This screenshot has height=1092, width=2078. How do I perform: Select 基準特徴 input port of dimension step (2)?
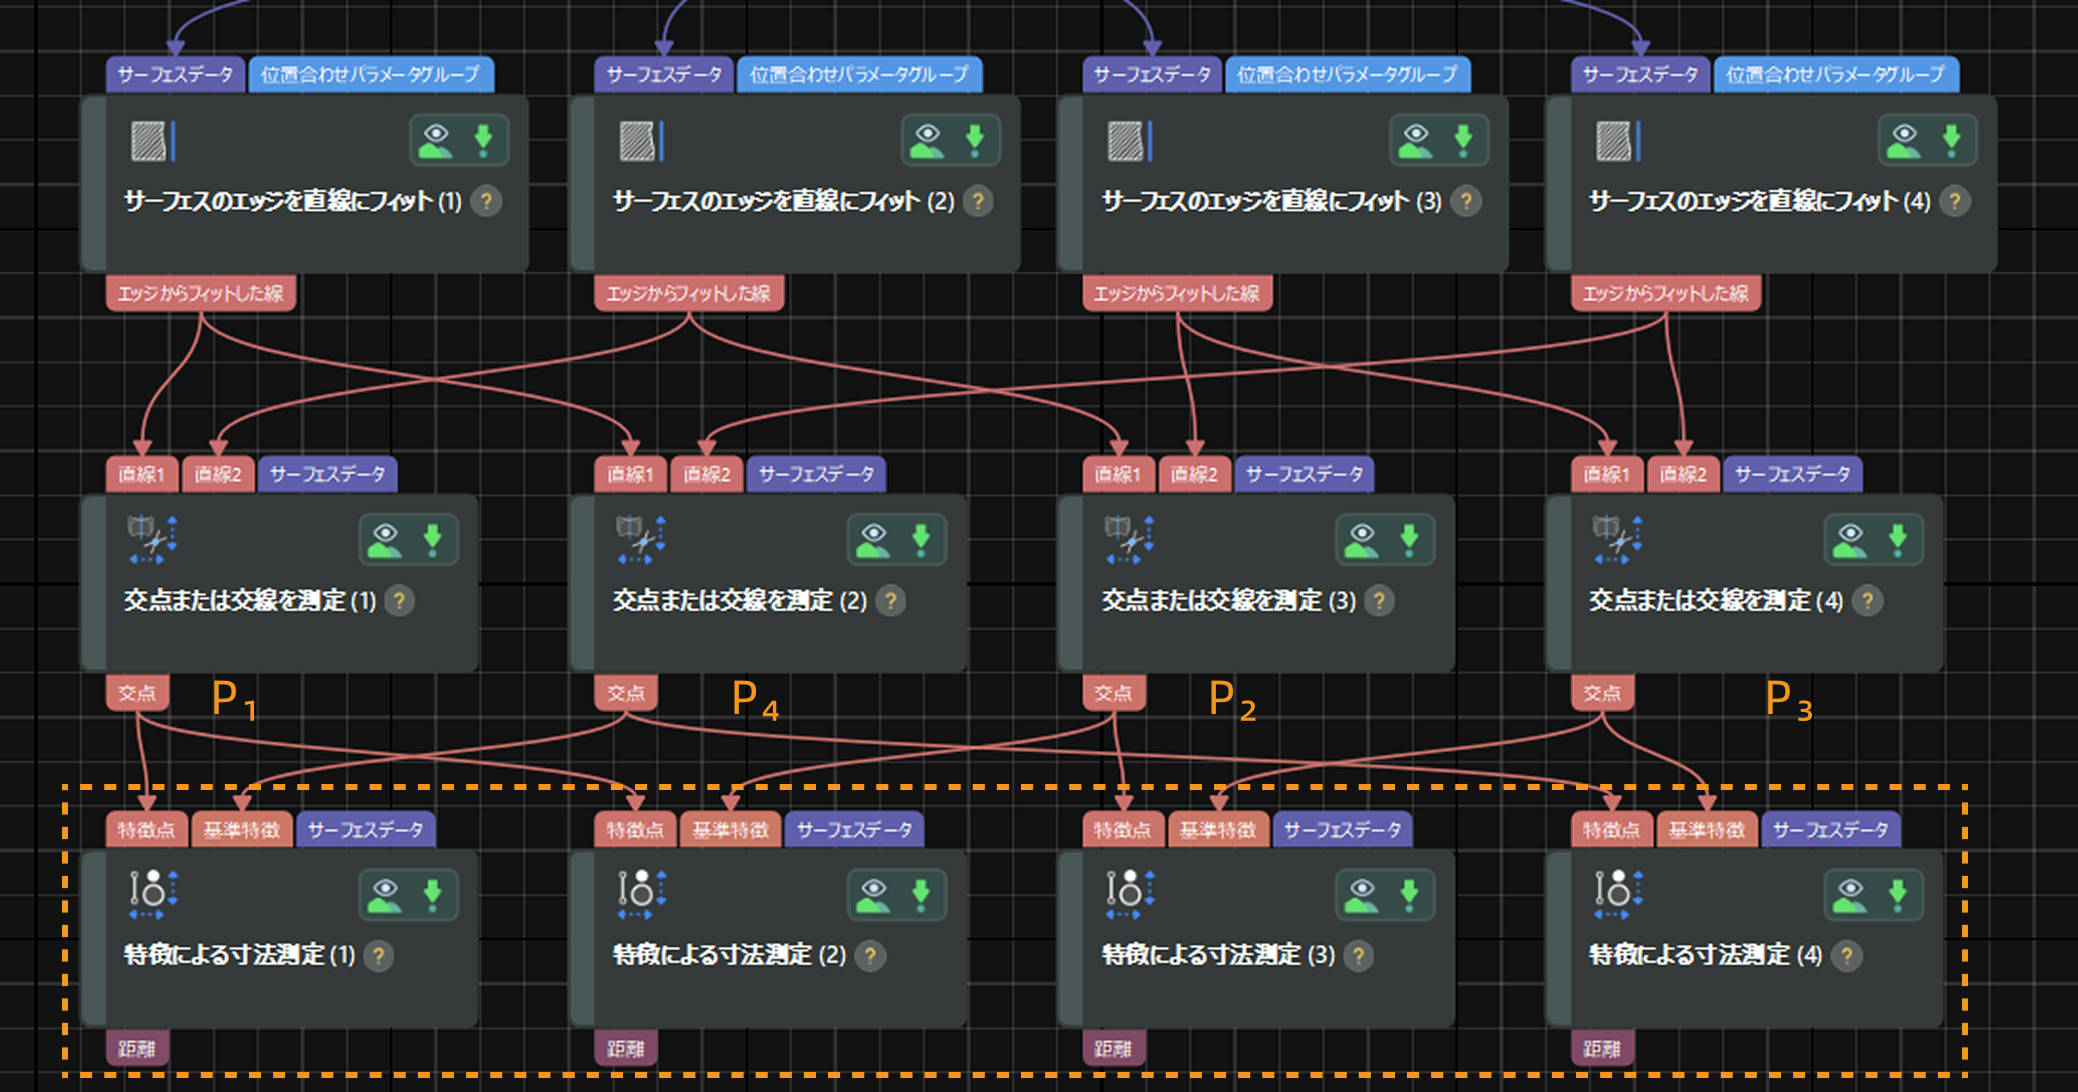[731, 830]
